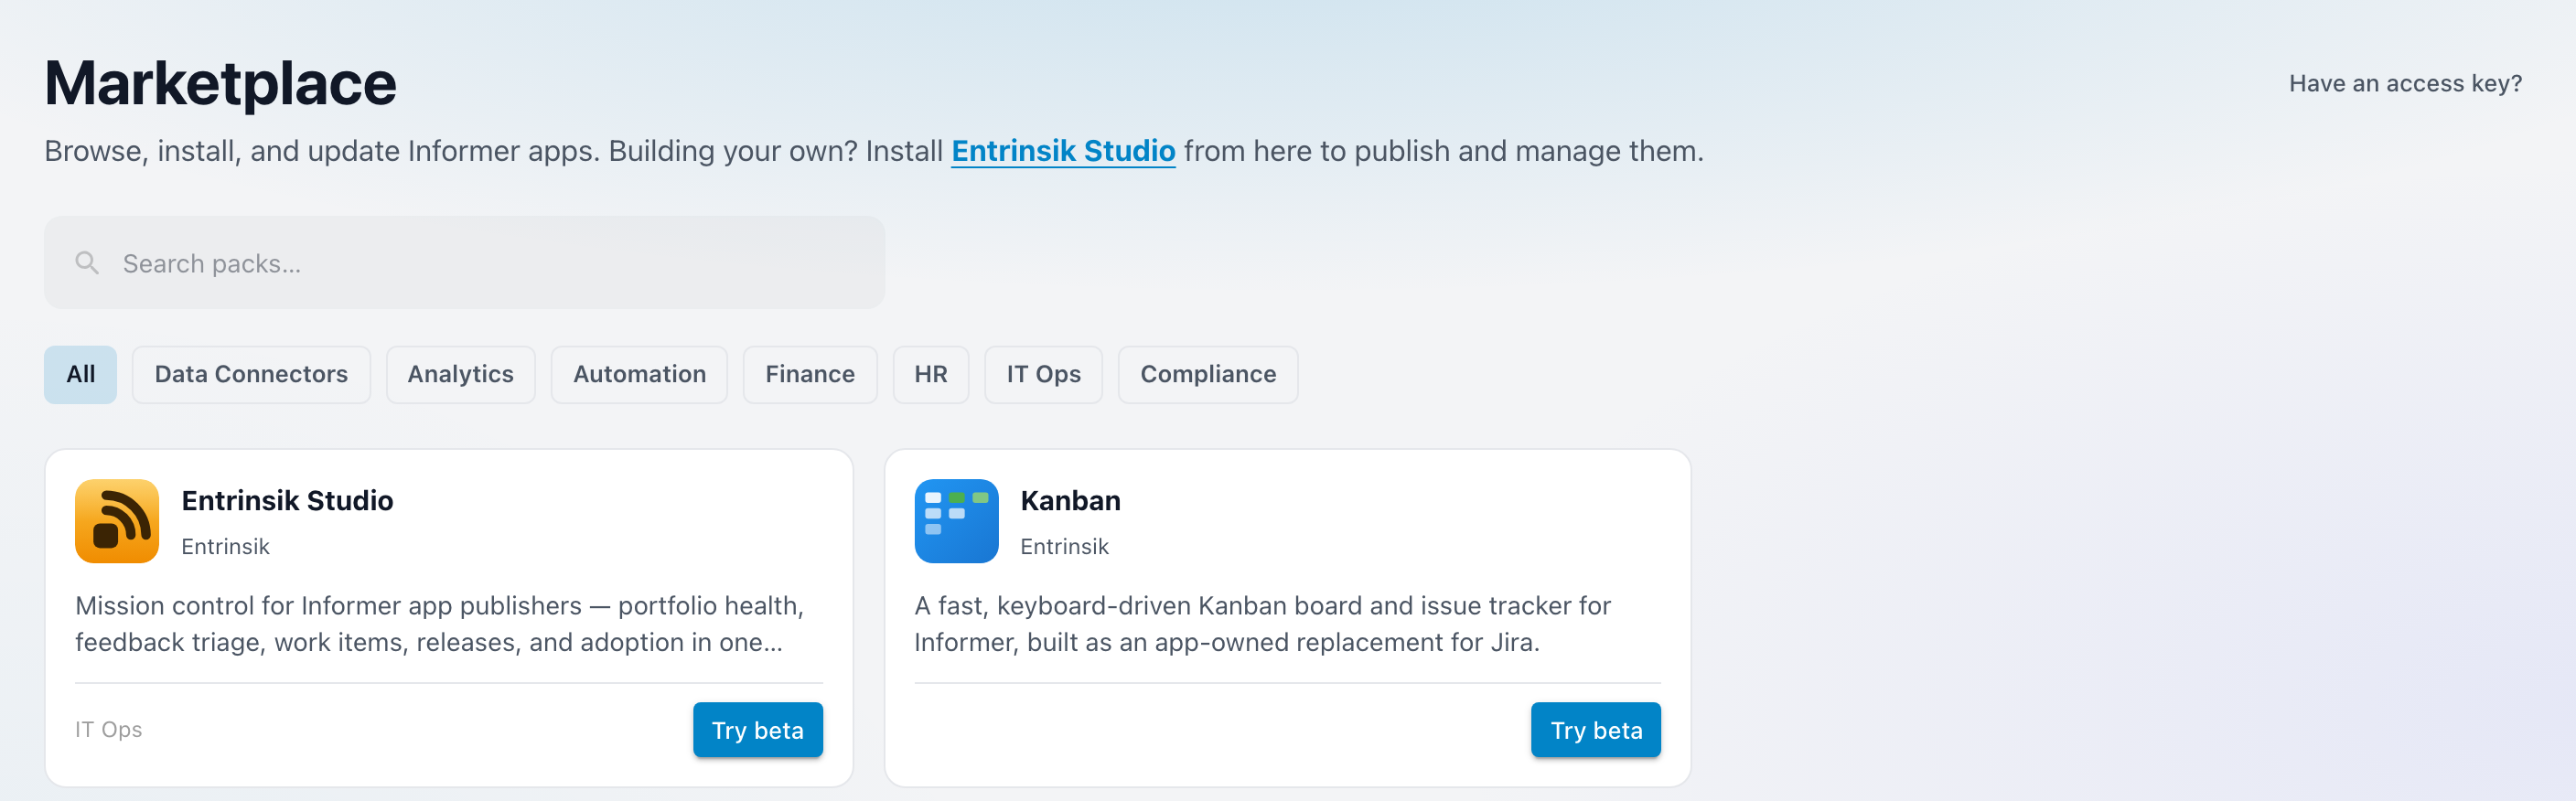The width and height of the screenshot is (2576, 801).
Task: Switch to the IT Ops filter
Action: coord(1043,374)
